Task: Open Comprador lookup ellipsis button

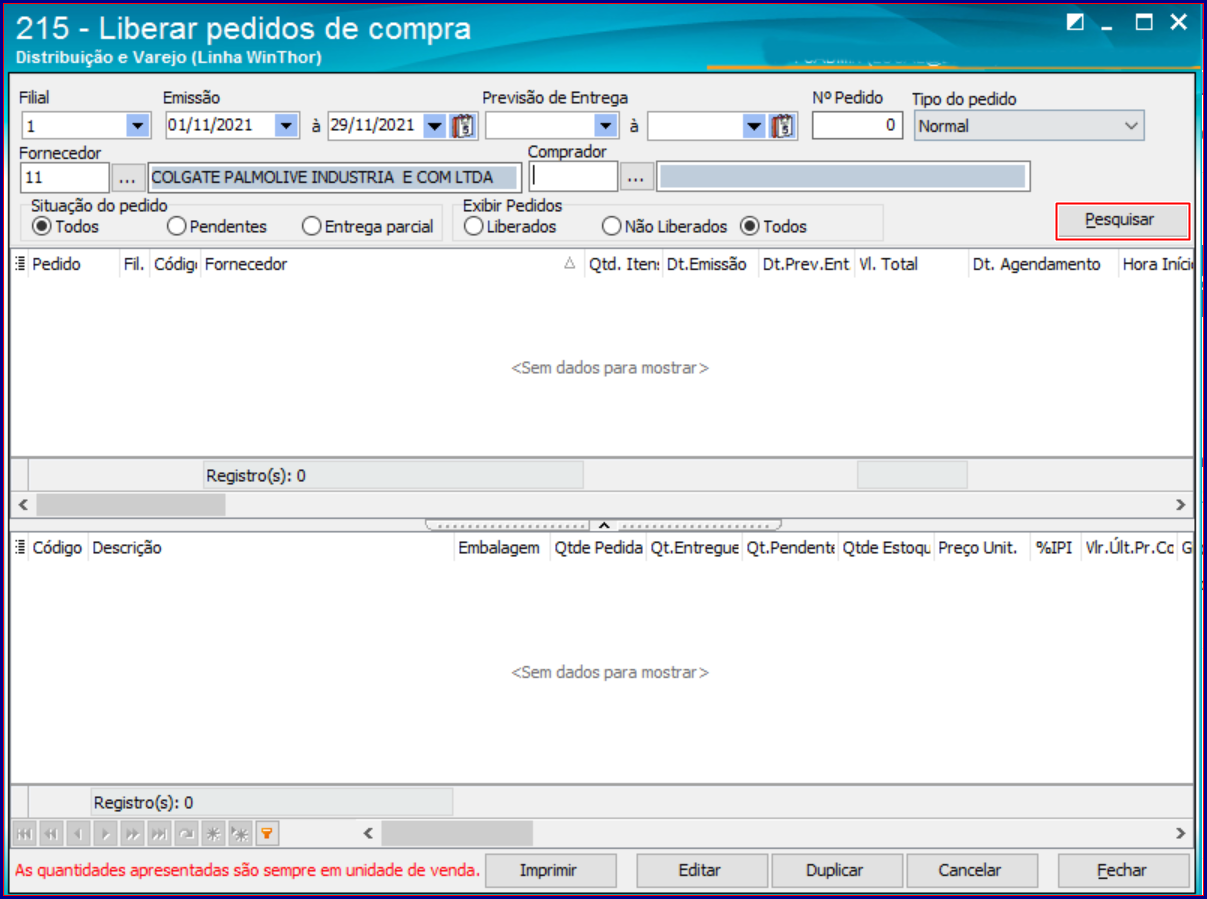Action: [636, 178]
